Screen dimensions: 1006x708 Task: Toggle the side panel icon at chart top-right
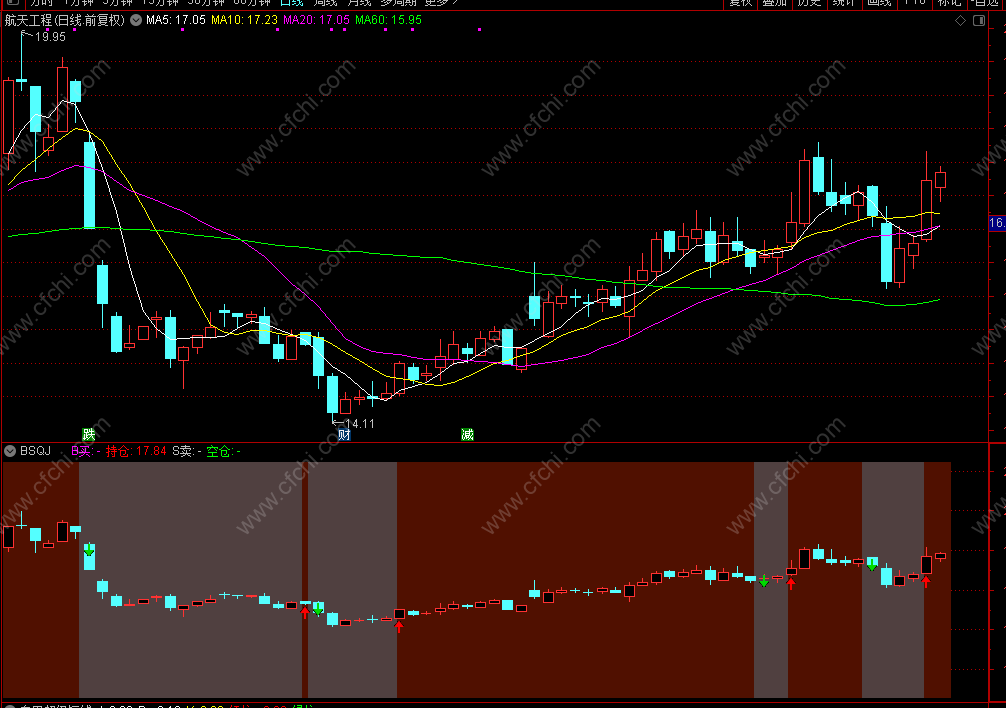979,21
